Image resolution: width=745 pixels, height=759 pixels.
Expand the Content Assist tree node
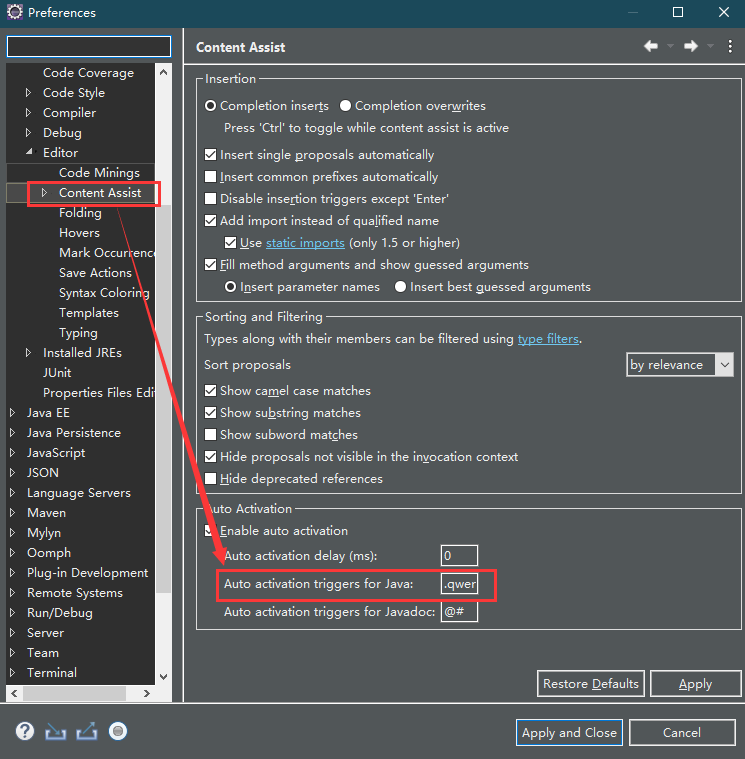44,192
